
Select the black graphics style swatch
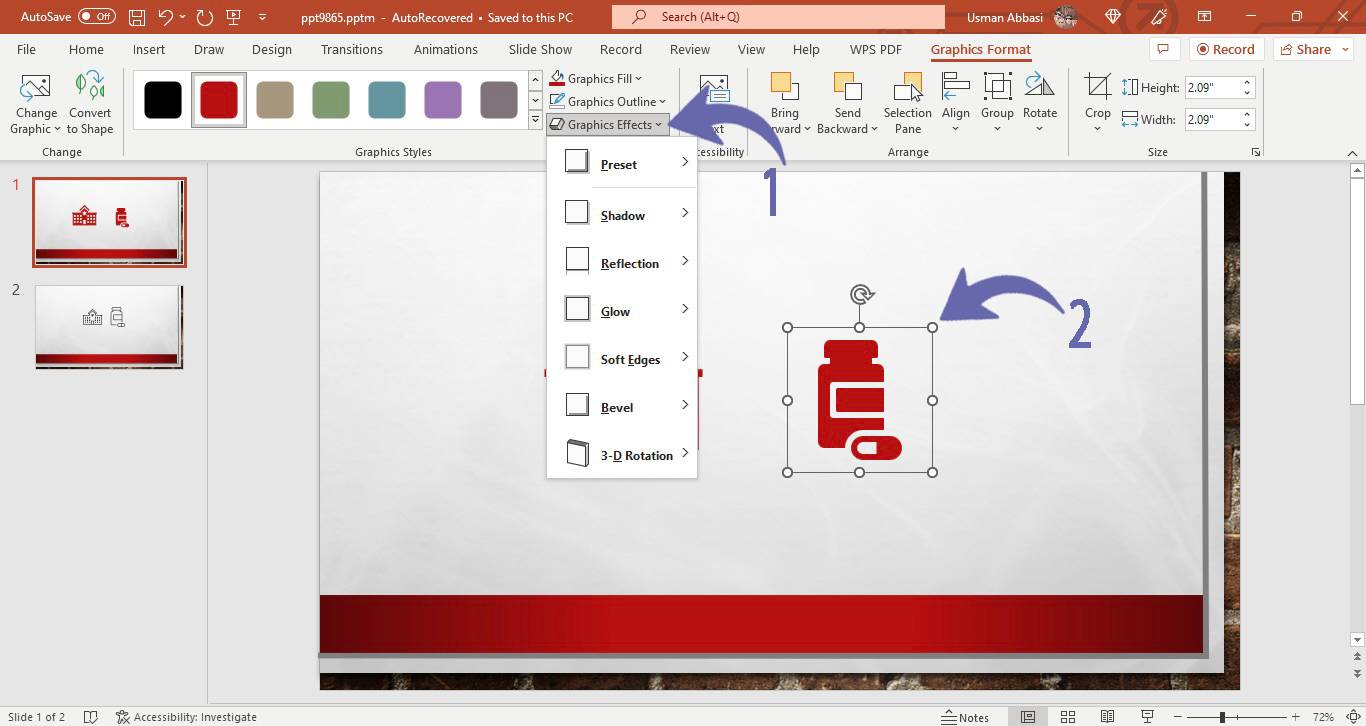pos(163,100)
